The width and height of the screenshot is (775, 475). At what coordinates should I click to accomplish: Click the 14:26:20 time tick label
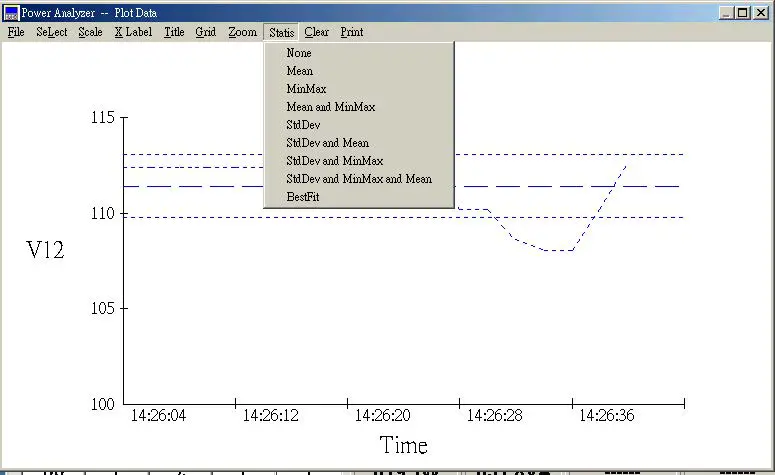point(383,416)
